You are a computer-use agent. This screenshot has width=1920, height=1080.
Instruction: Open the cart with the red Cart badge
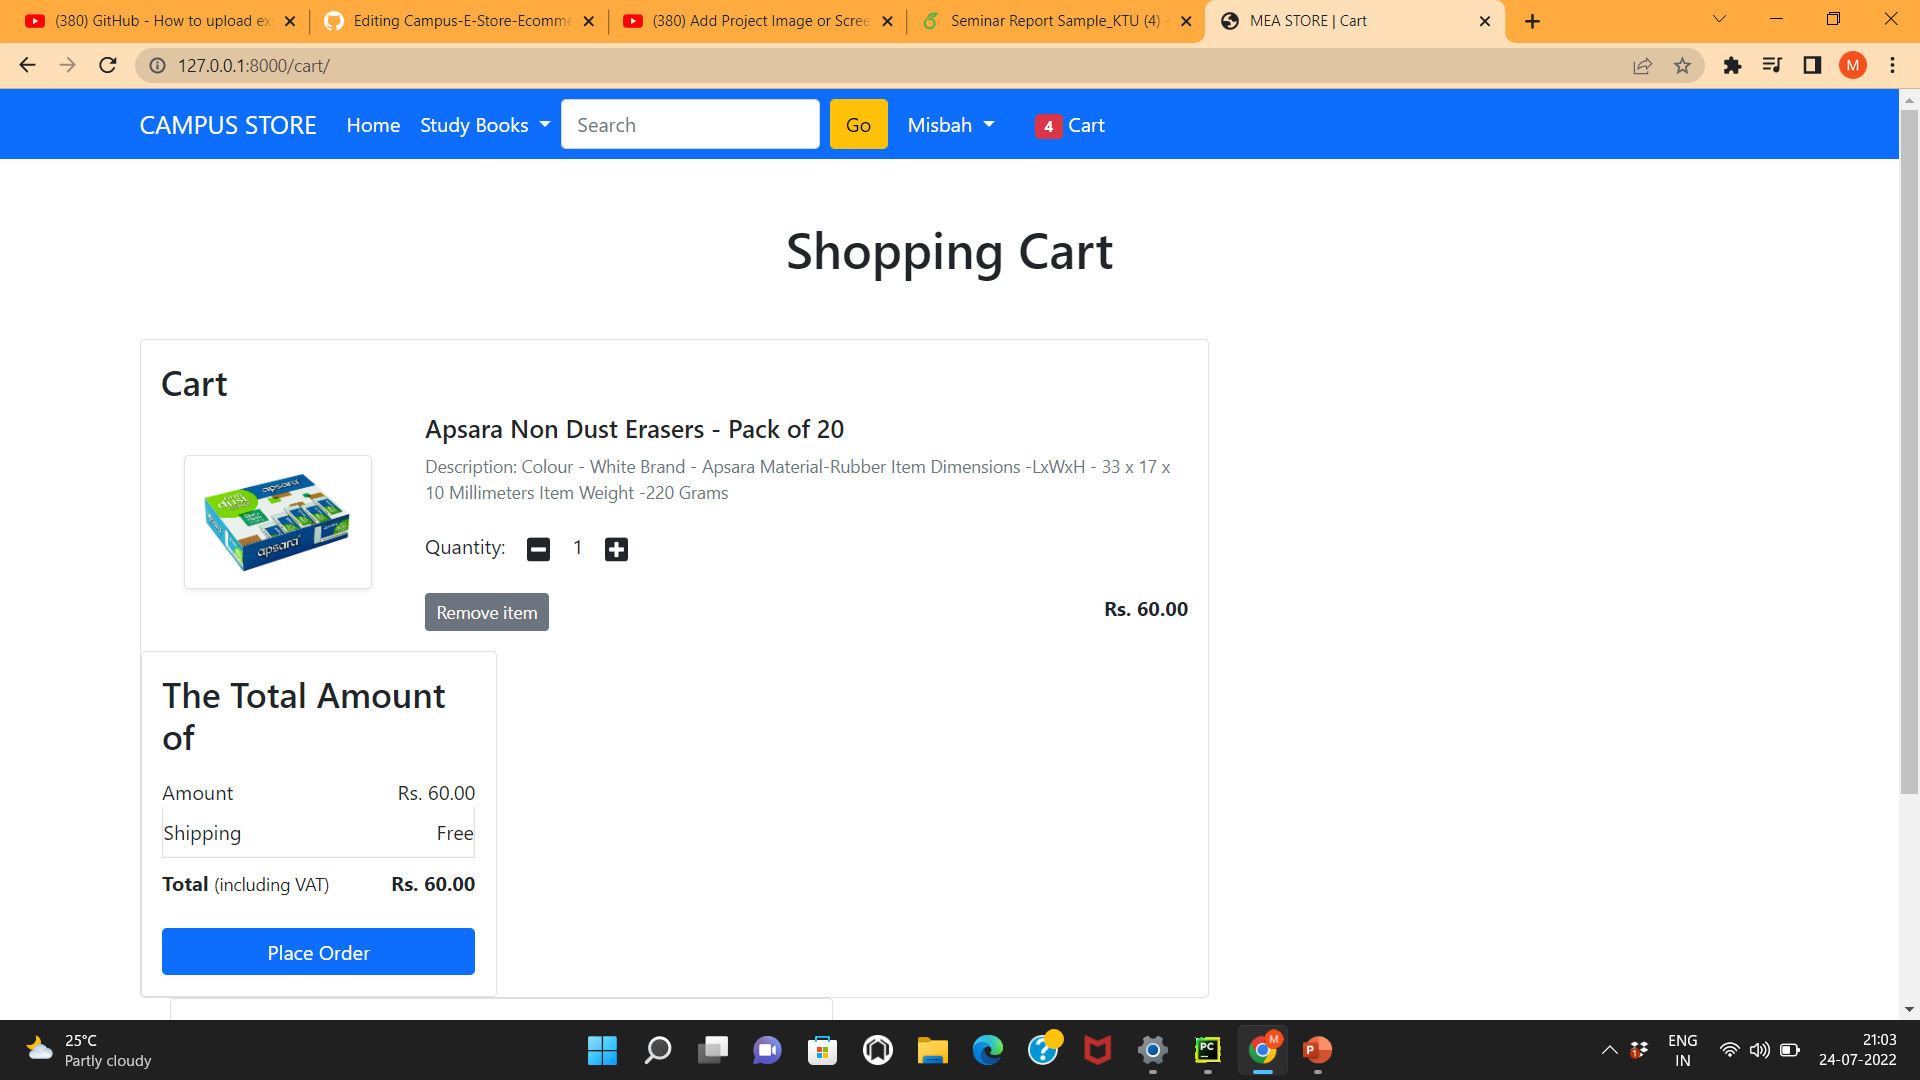click(x=1071, y=125)
